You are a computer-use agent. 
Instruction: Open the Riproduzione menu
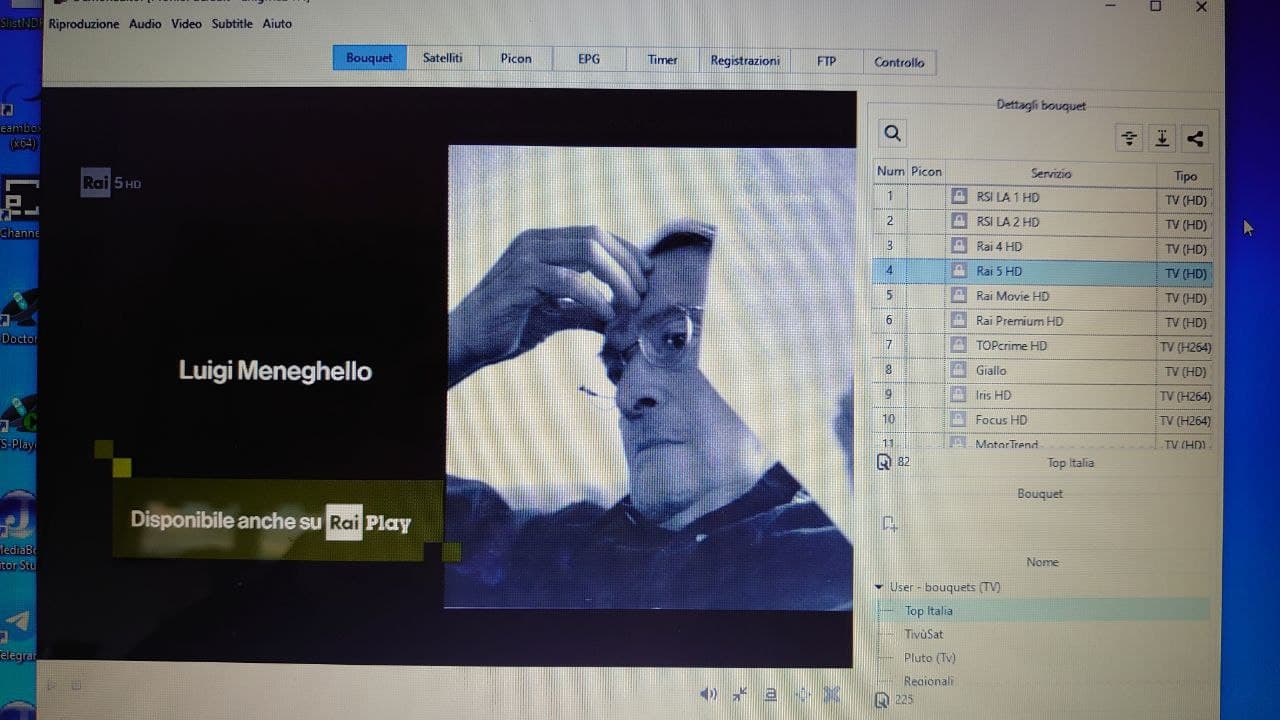pyautogui.click(x=84, y=24)
